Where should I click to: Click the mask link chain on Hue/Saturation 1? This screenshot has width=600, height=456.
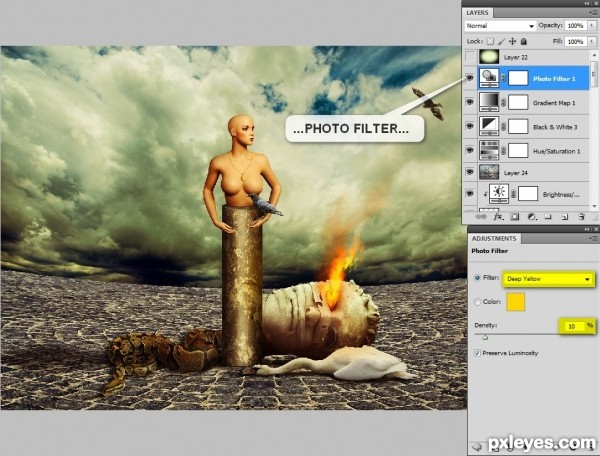(x=504, y=150)
